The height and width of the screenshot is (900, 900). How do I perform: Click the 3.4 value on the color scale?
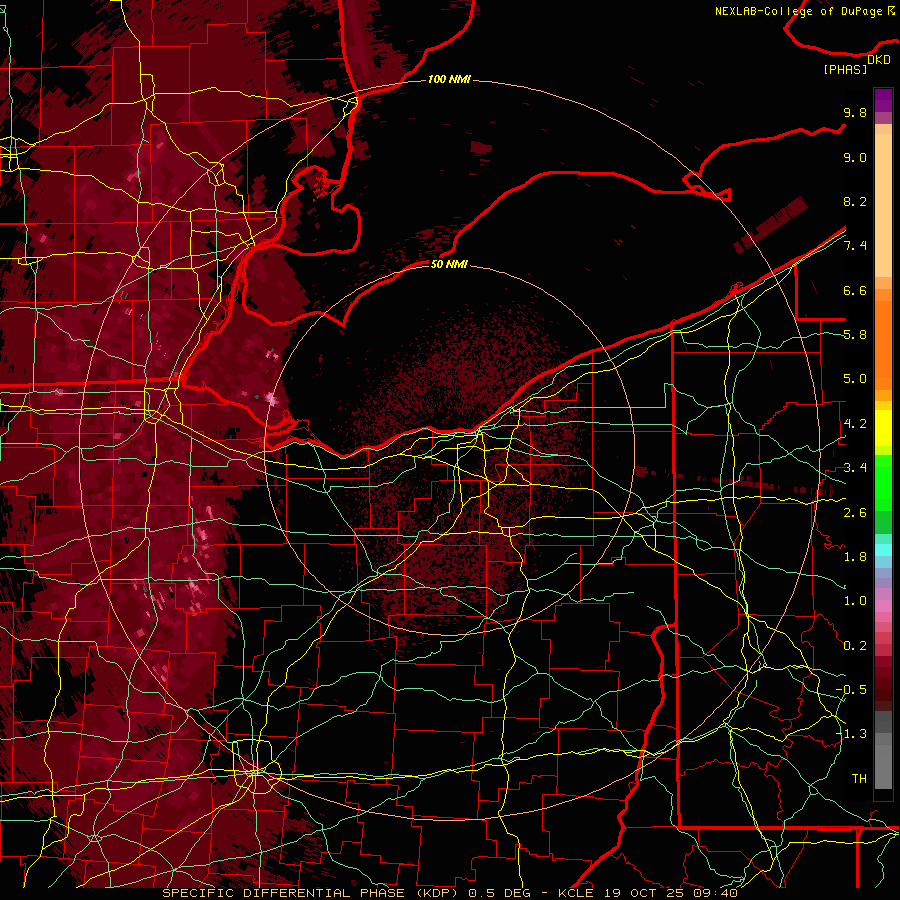point(855,468)
